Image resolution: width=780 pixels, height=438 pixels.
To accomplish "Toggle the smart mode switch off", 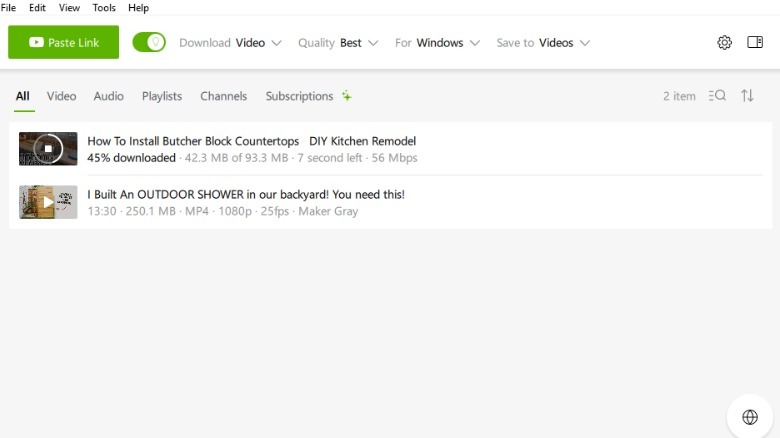I will (149, 42).
